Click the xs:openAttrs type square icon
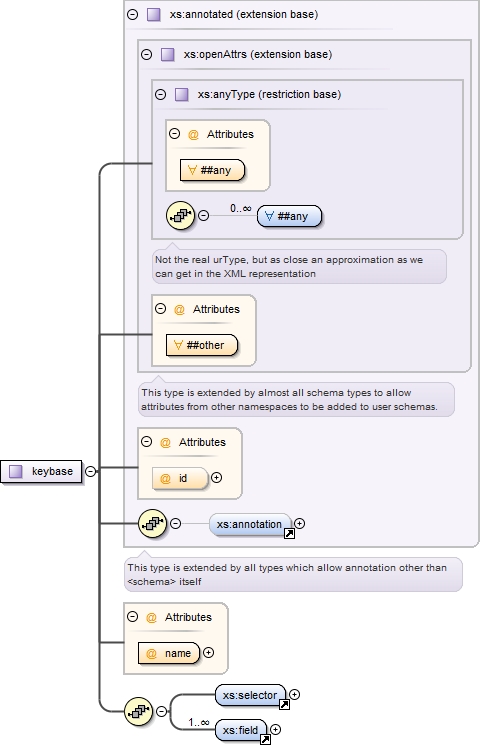The width and height of the screenshot is (481, 746). tap(167, 55)
